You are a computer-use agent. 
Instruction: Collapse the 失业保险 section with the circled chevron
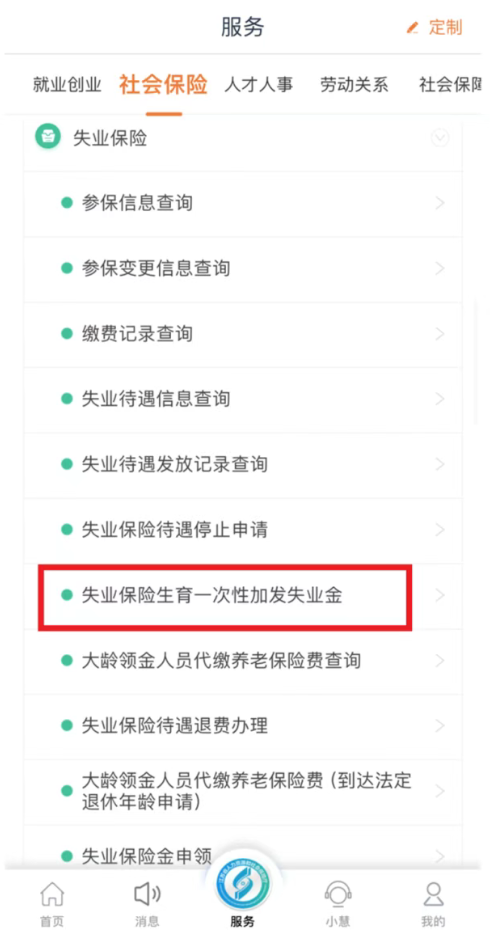pyautogui.click(x=440, y=138)
